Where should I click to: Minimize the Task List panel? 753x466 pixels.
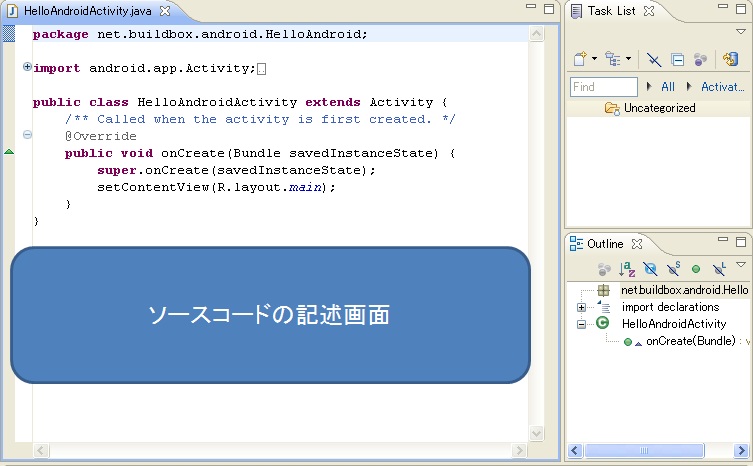pos(723,7)
